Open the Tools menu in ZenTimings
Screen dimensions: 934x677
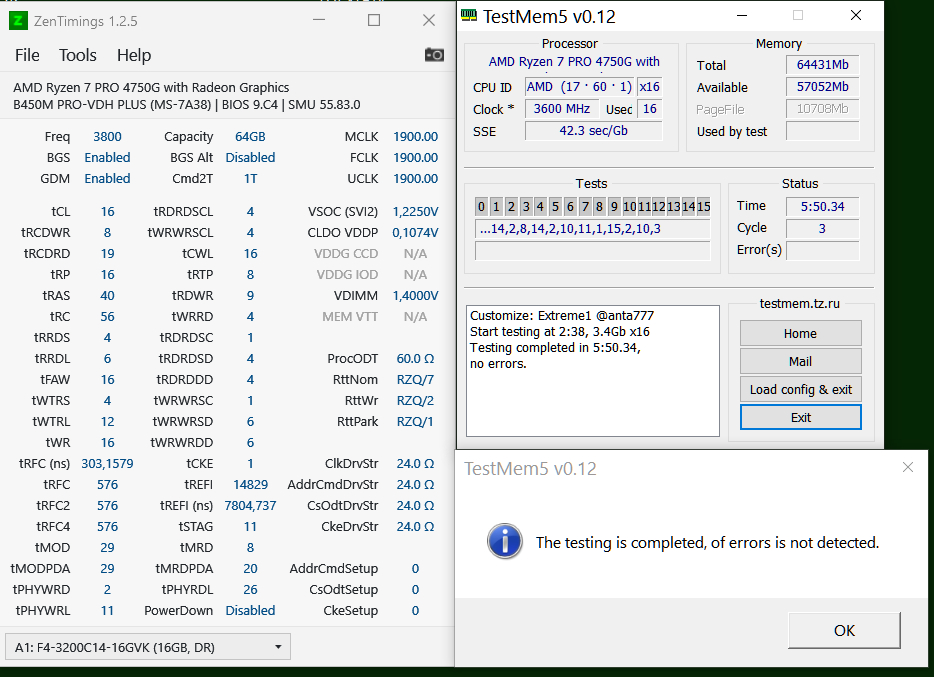(x=77, y=55)
